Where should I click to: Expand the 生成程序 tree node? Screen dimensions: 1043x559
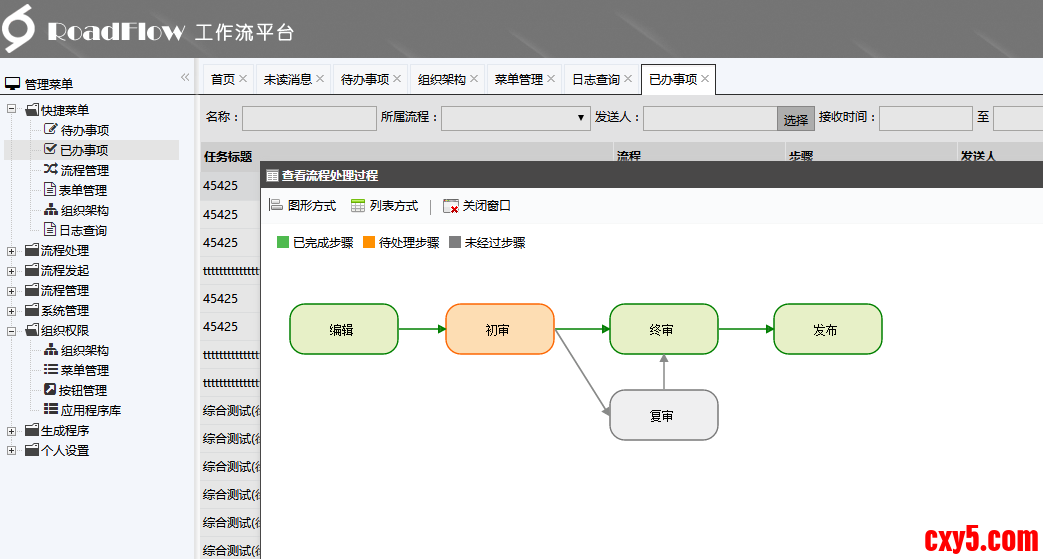11,431
